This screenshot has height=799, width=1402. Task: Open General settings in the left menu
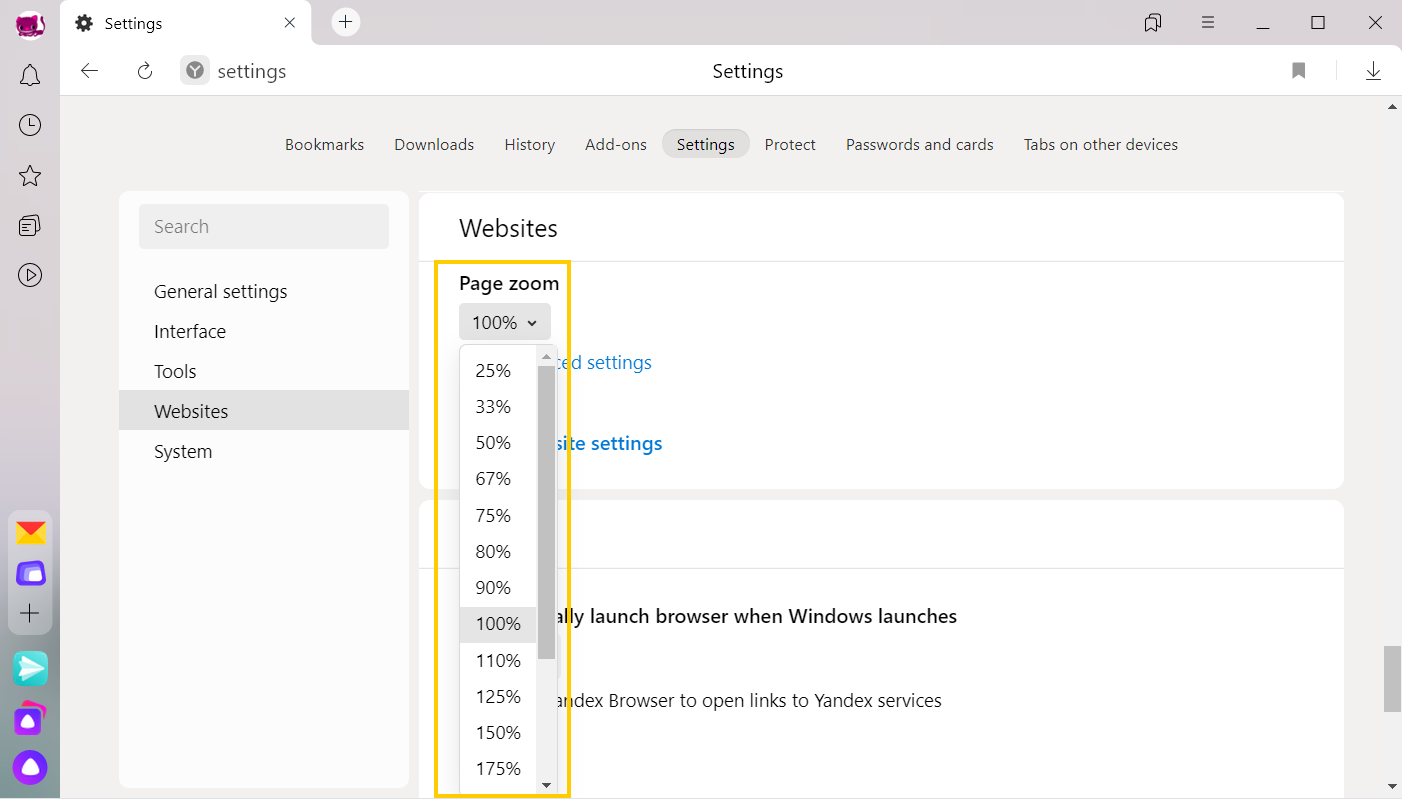264,292
